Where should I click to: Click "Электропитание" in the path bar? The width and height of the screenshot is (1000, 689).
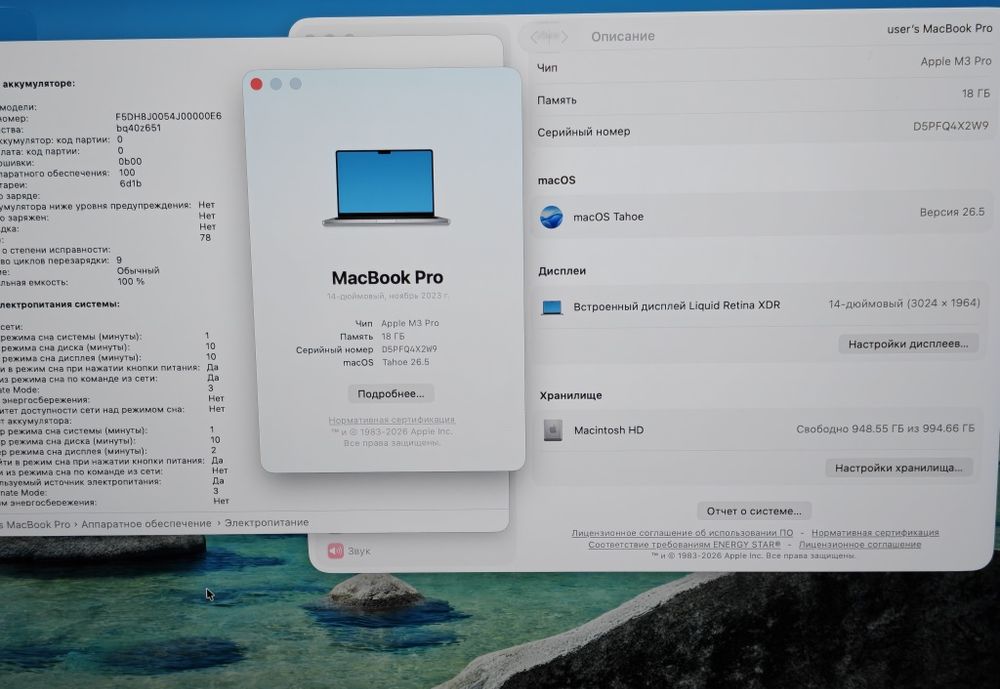coord(267,522)
